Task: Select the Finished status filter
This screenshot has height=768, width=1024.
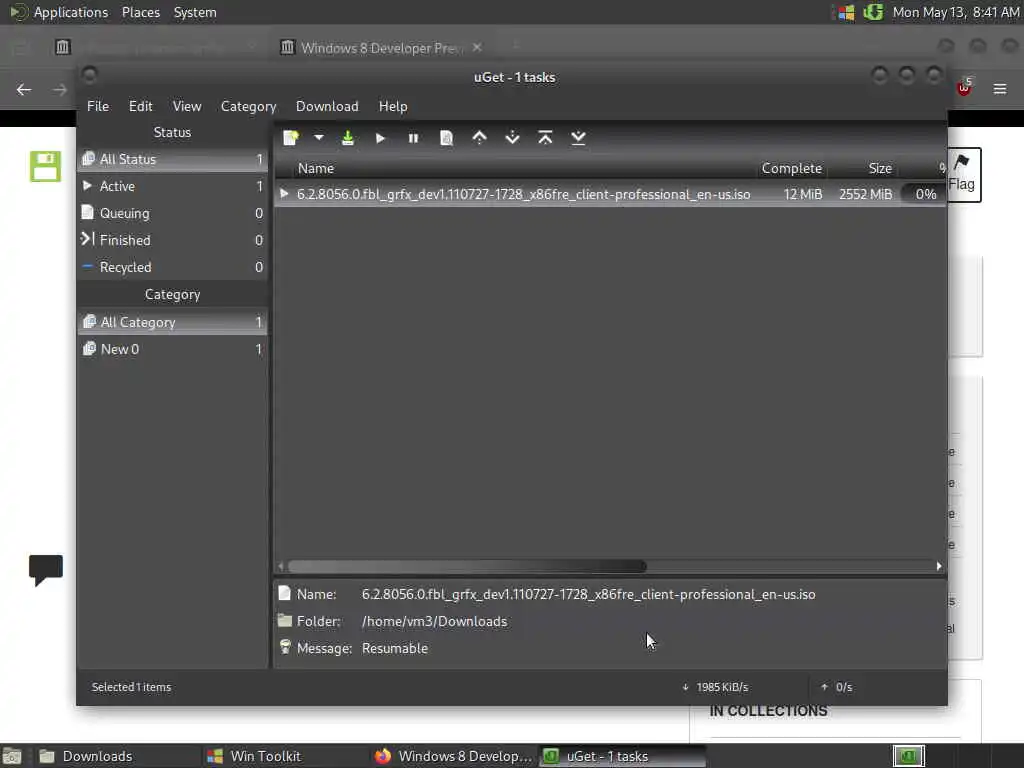Action: point(172,240)
